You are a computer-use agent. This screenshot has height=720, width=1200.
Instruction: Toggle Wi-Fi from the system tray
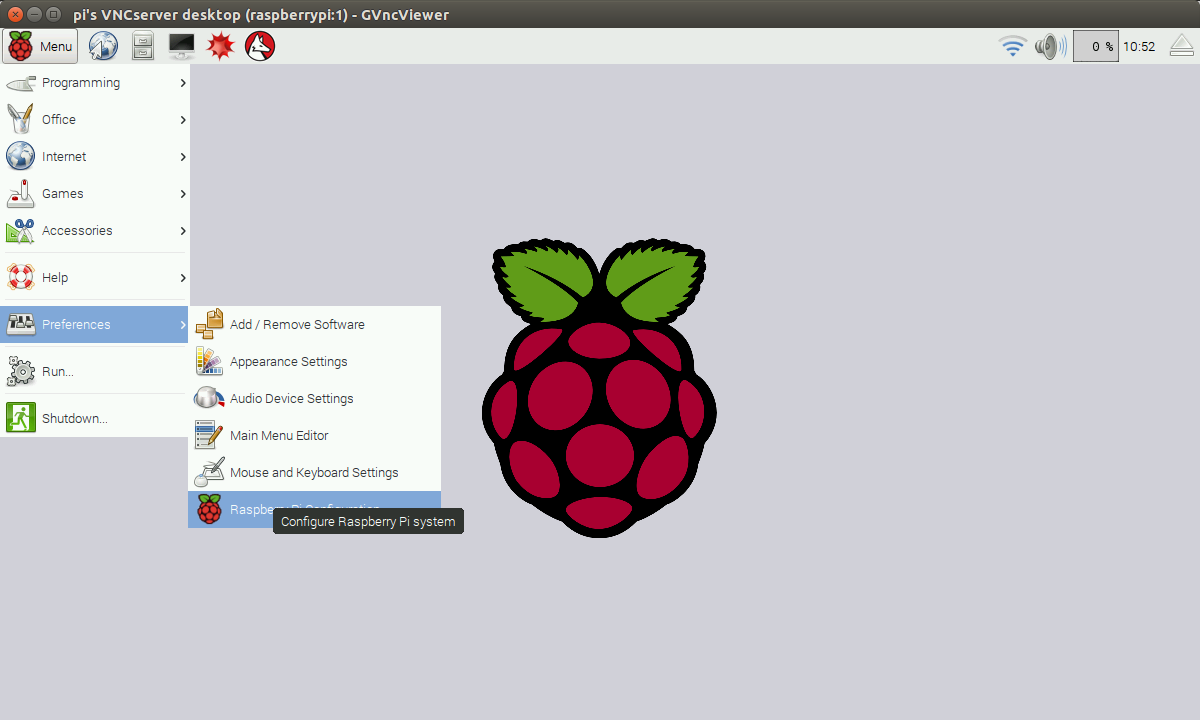click(x=1013, y=46)
